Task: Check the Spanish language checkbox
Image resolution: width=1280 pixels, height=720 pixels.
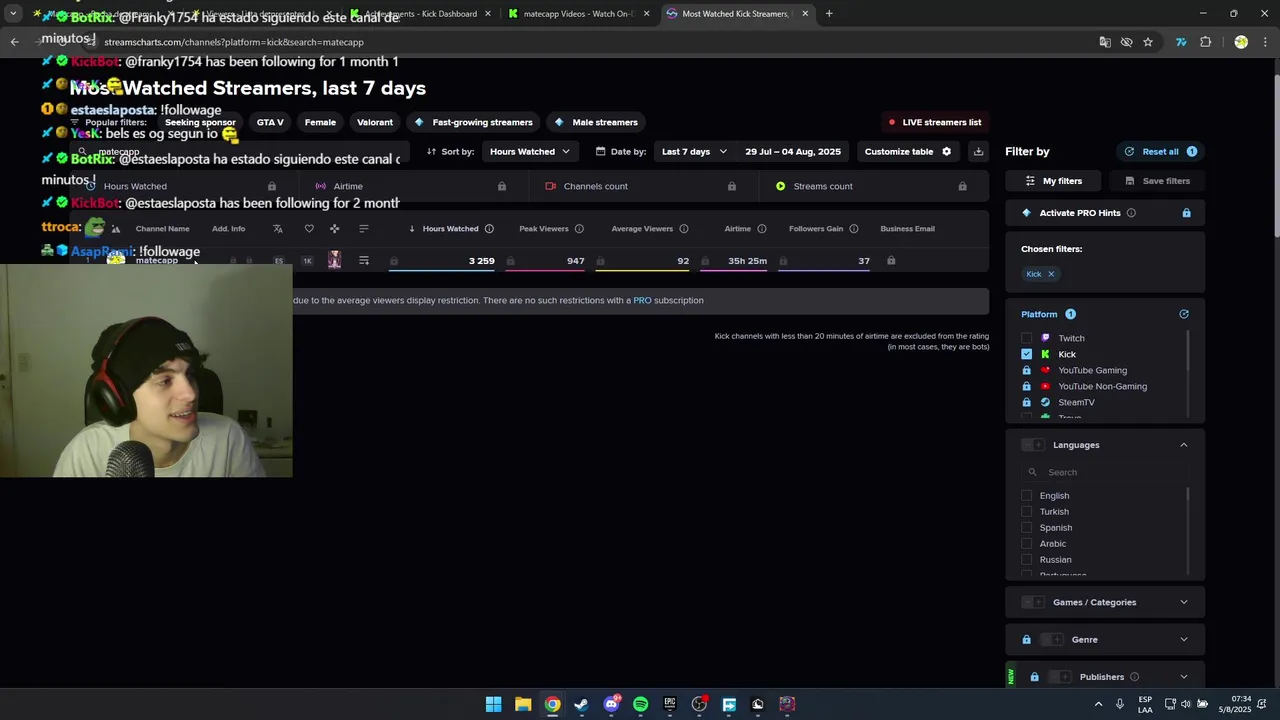Action: (1027, 528)
